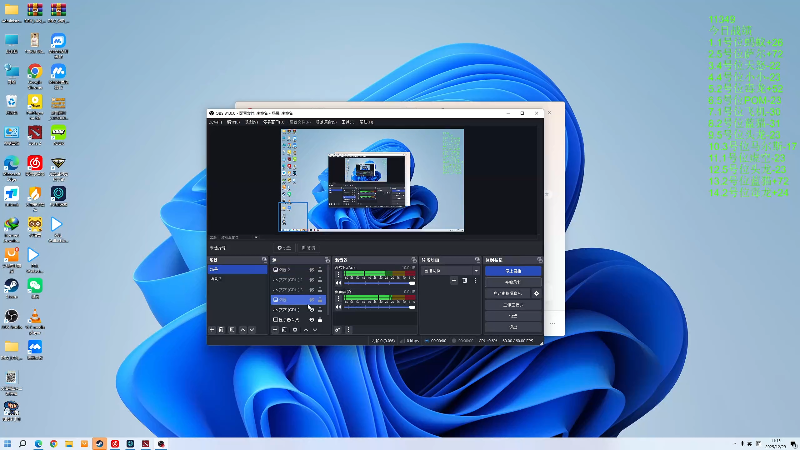This screenshot has height=450, width=800.
Task: Open the WeChat desktop shortcut
Action: (x=35, y=289)
